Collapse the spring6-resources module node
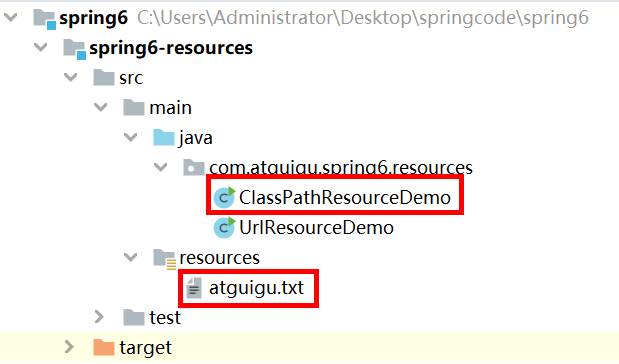The image size is (619, 364). 40,48
